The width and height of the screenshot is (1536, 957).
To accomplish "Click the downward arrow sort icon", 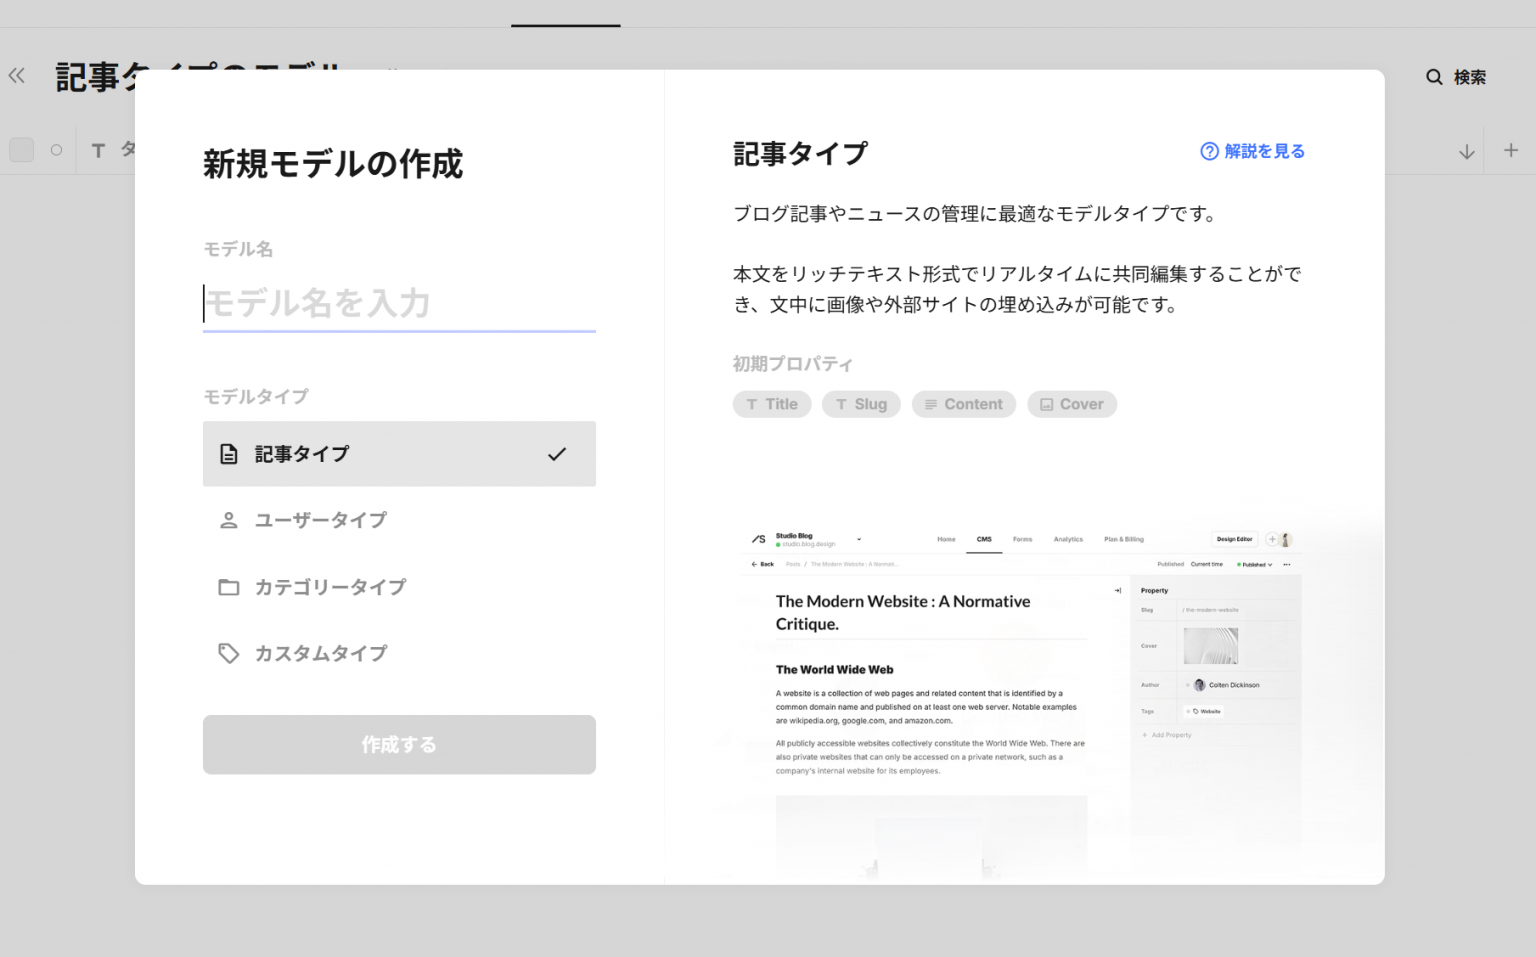I will pyautogui.click(x=1466, y=149).
